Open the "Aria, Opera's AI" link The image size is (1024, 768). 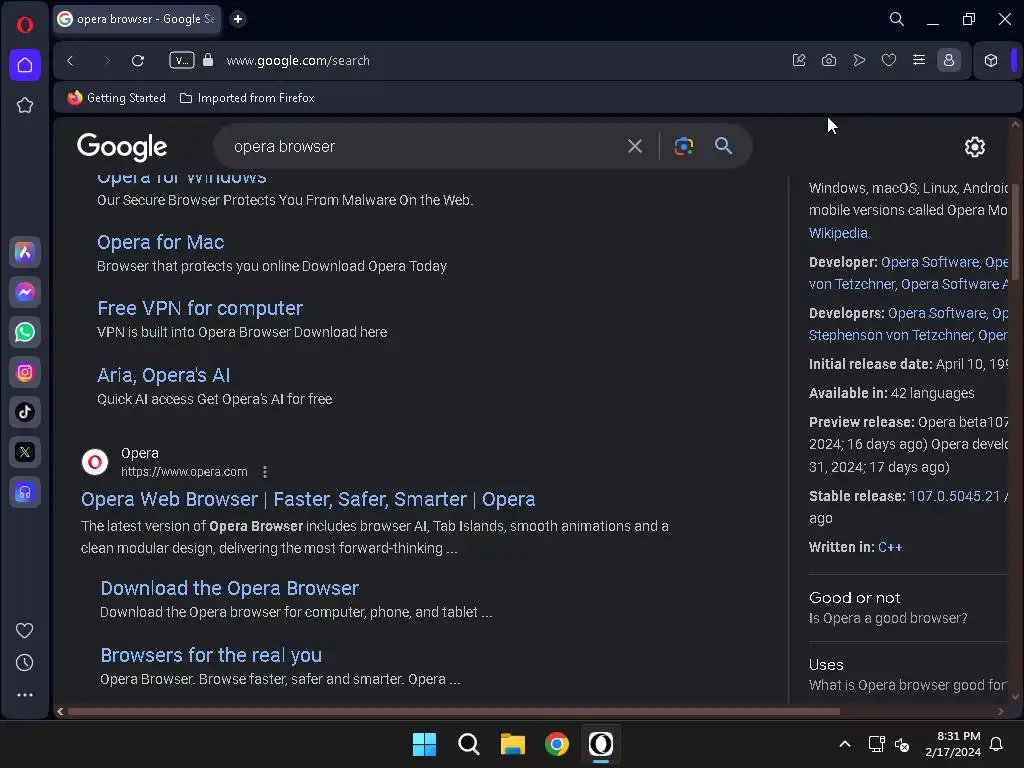pyautogui.click(x=163, y=376)
